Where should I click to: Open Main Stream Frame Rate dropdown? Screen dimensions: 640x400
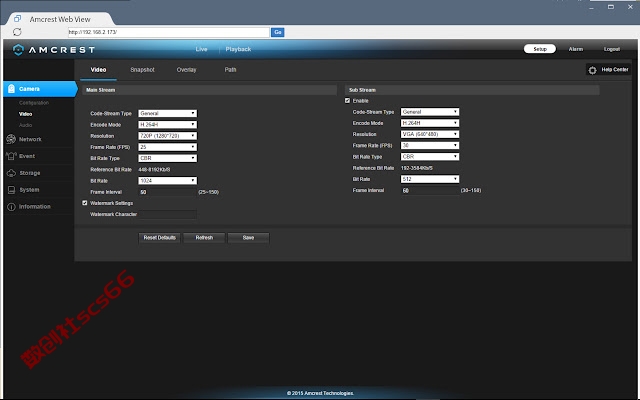click(x=167, y=147)
